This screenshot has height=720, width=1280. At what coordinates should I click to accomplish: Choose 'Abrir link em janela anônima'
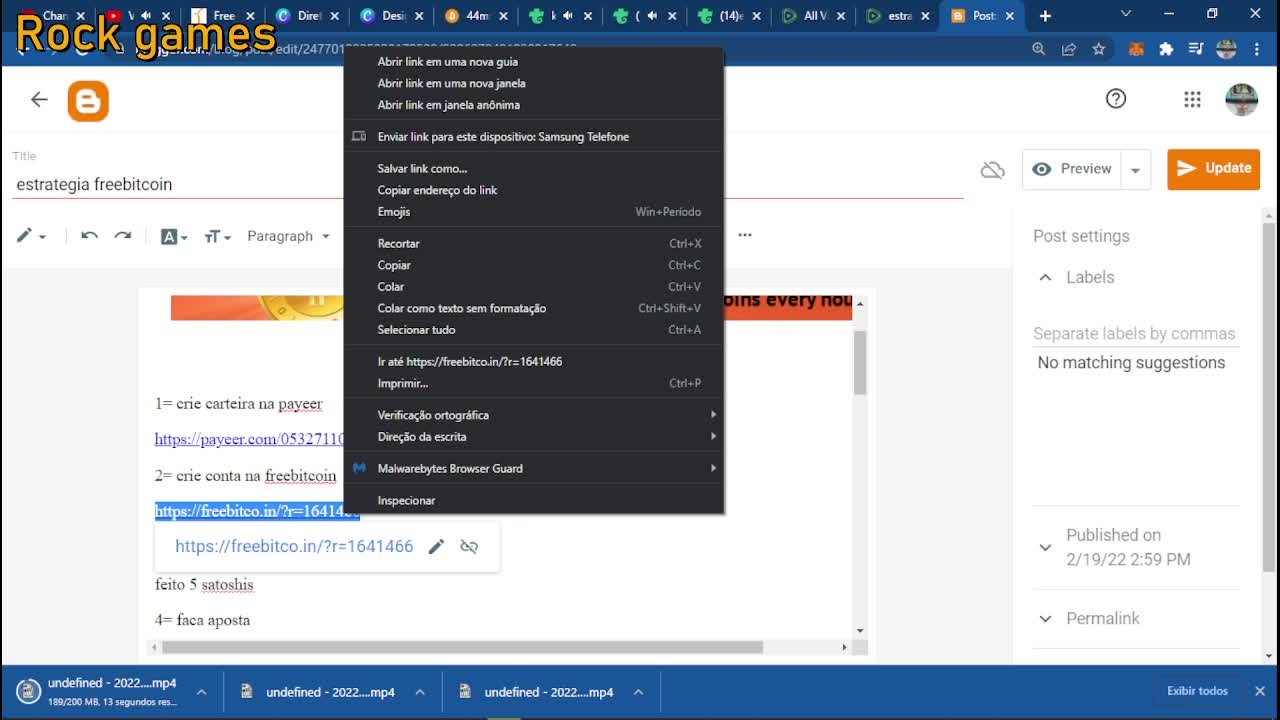533,105
